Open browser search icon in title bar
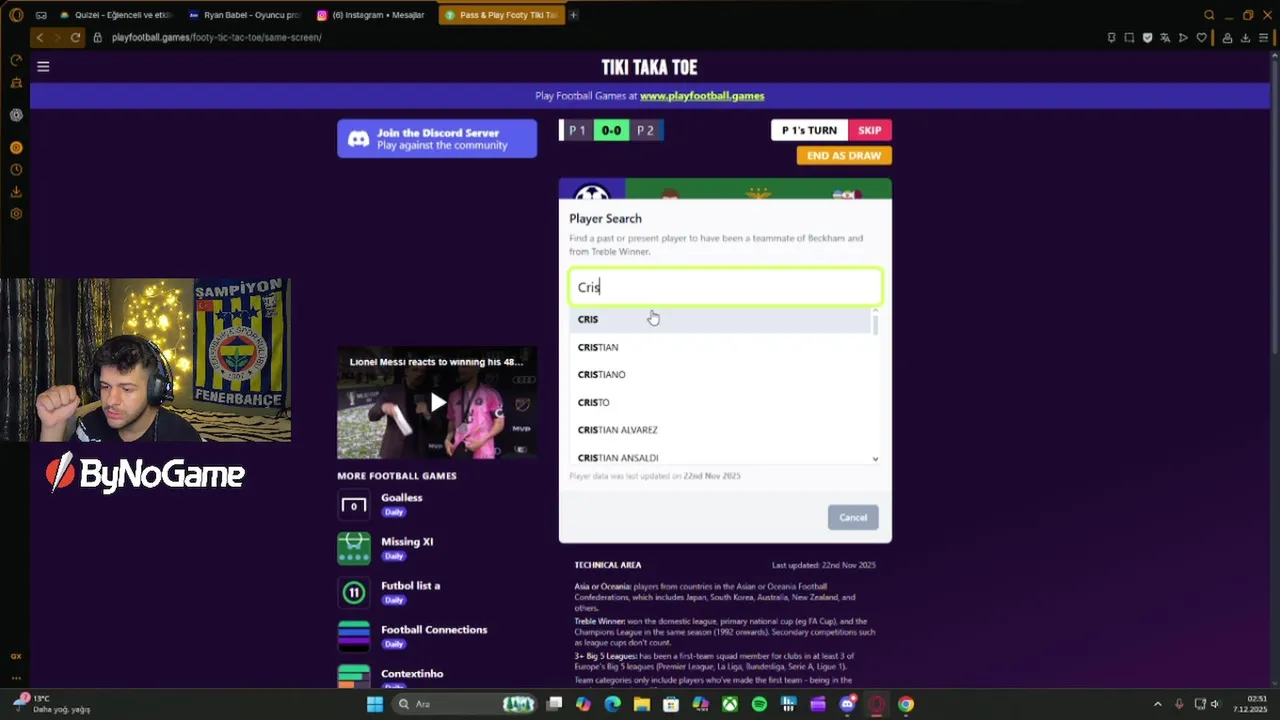The image size is (1280, 720). 1209,15
